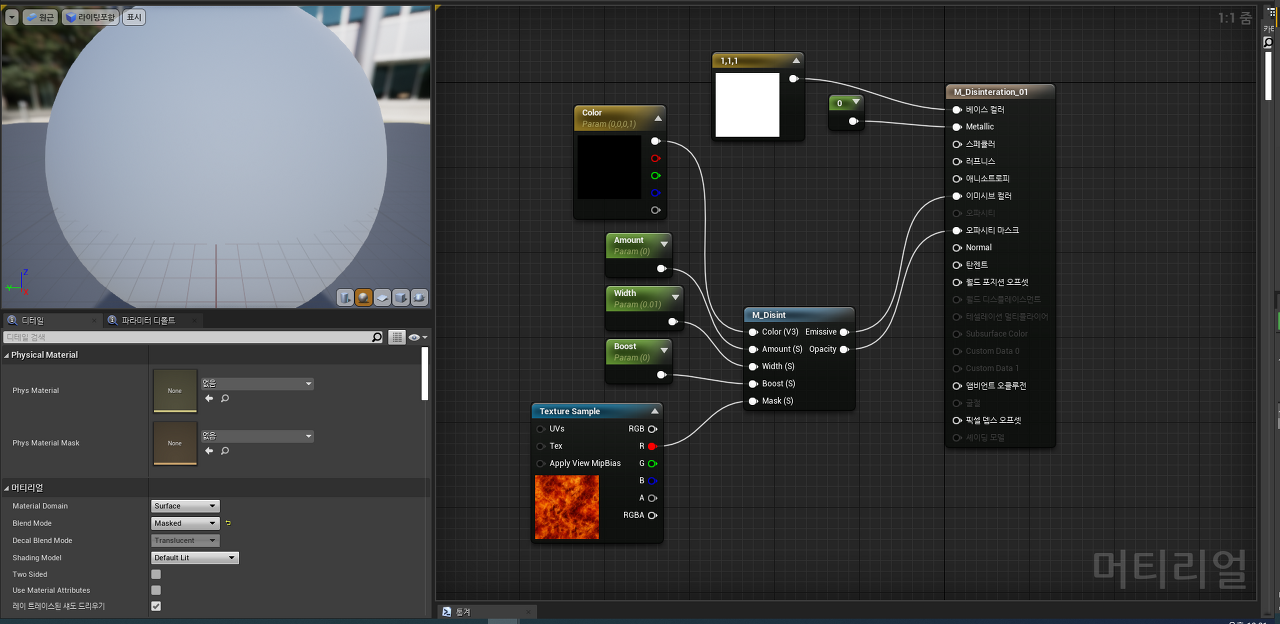Click the 베이스 컬러 base color pin
This screenshot has height=624, width=1280.
click(957, 109)
